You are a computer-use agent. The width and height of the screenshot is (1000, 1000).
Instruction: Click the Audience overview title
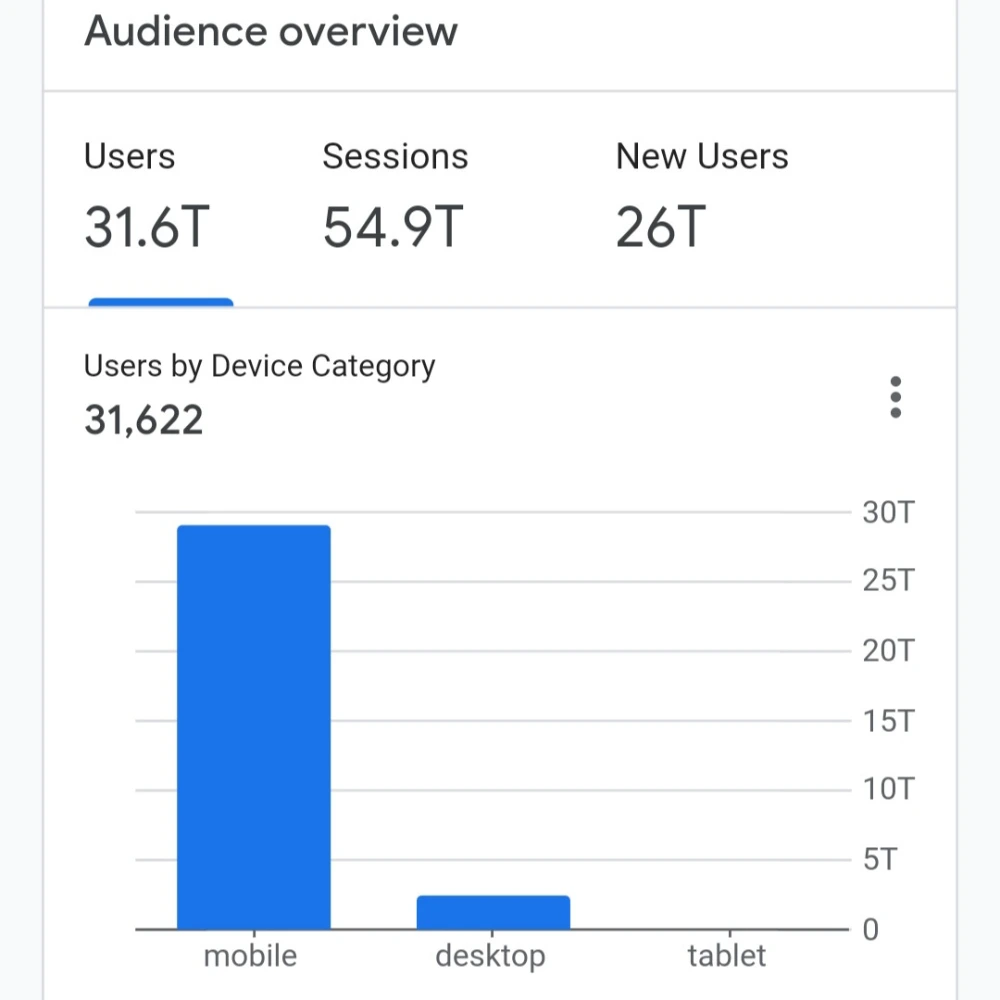[x=271, y=31]
